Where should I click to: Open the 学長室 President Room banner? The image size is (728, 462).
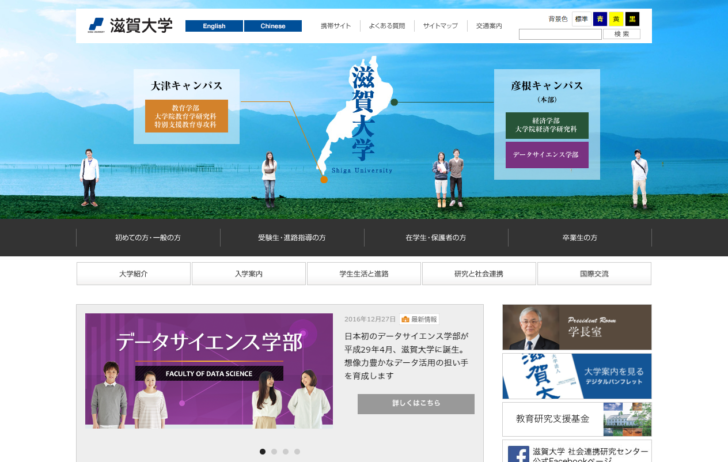pos(577,327)
